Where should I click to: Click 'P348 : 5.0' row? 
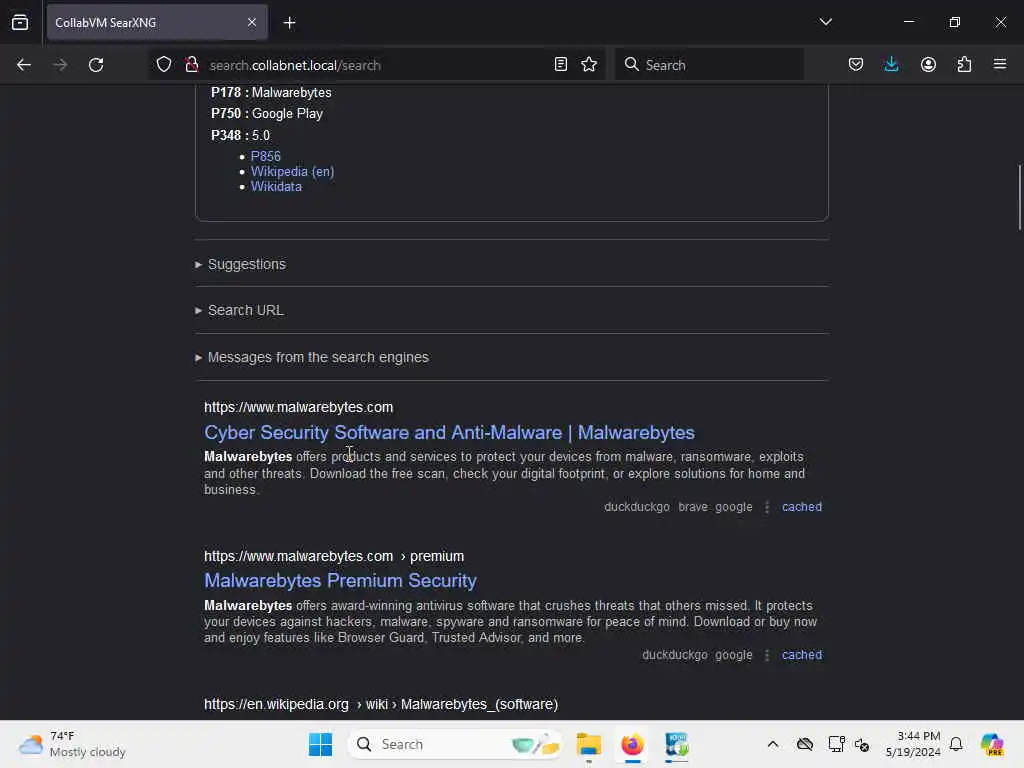(x=240, y=135)
